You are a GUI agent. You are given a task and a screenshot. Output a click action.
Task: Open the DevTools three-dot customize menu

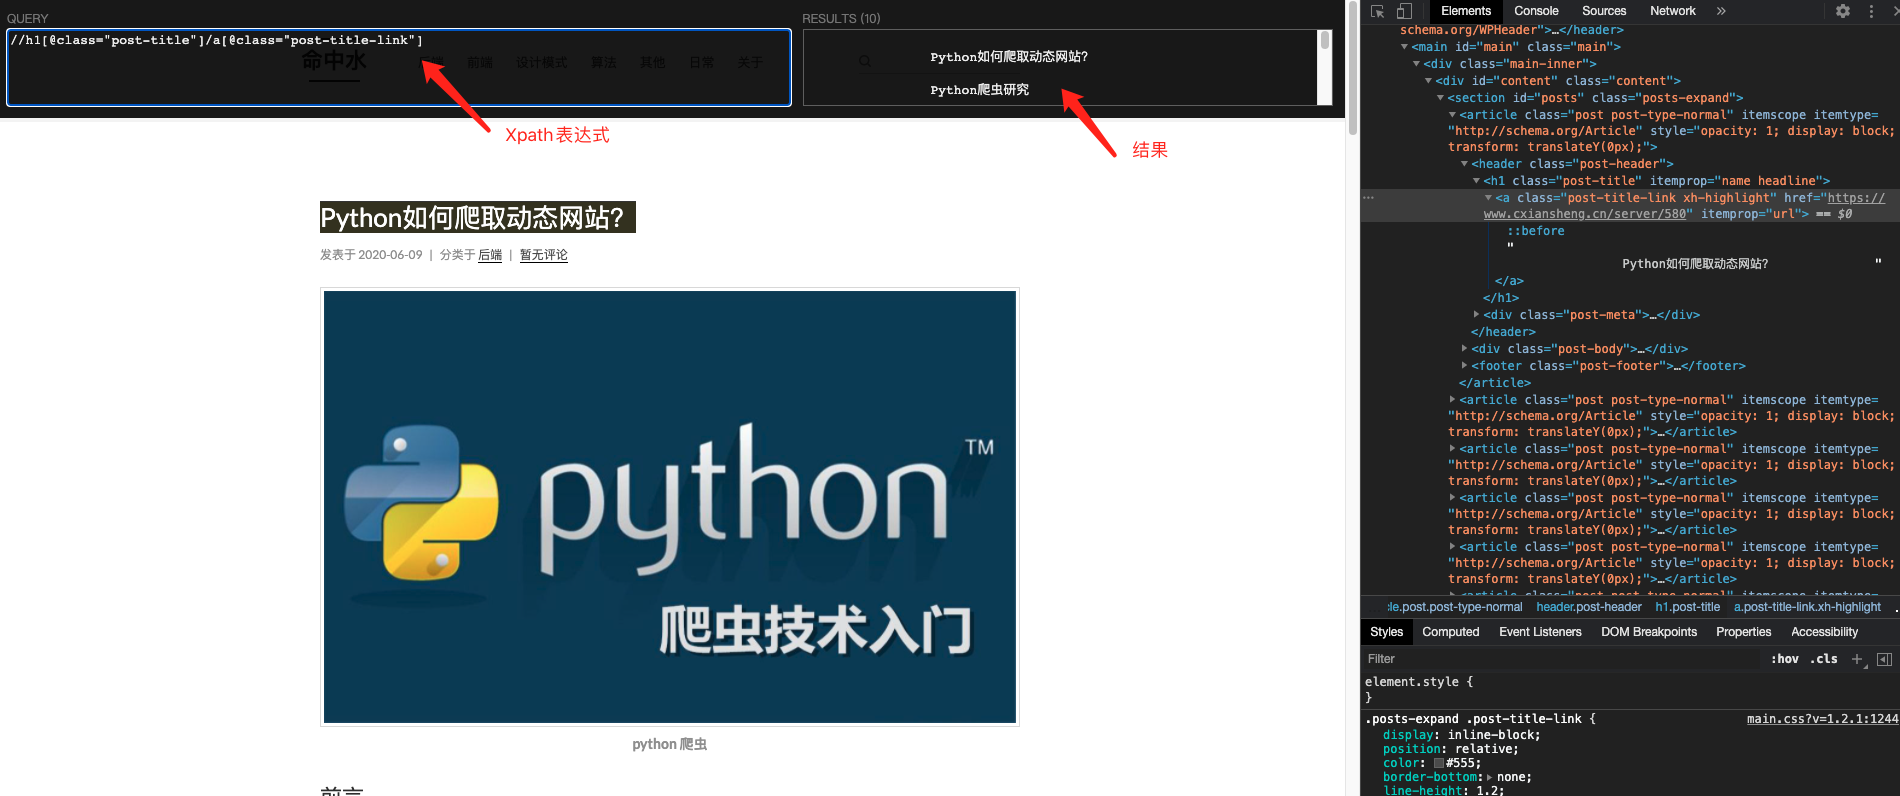pos(1871,11)
